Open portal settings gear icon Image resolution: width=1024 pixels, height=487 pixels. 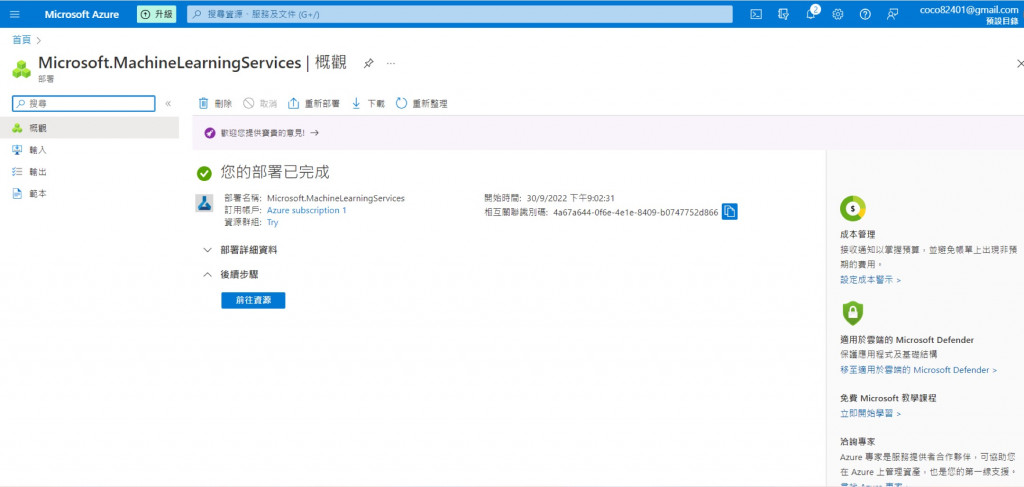838,14
